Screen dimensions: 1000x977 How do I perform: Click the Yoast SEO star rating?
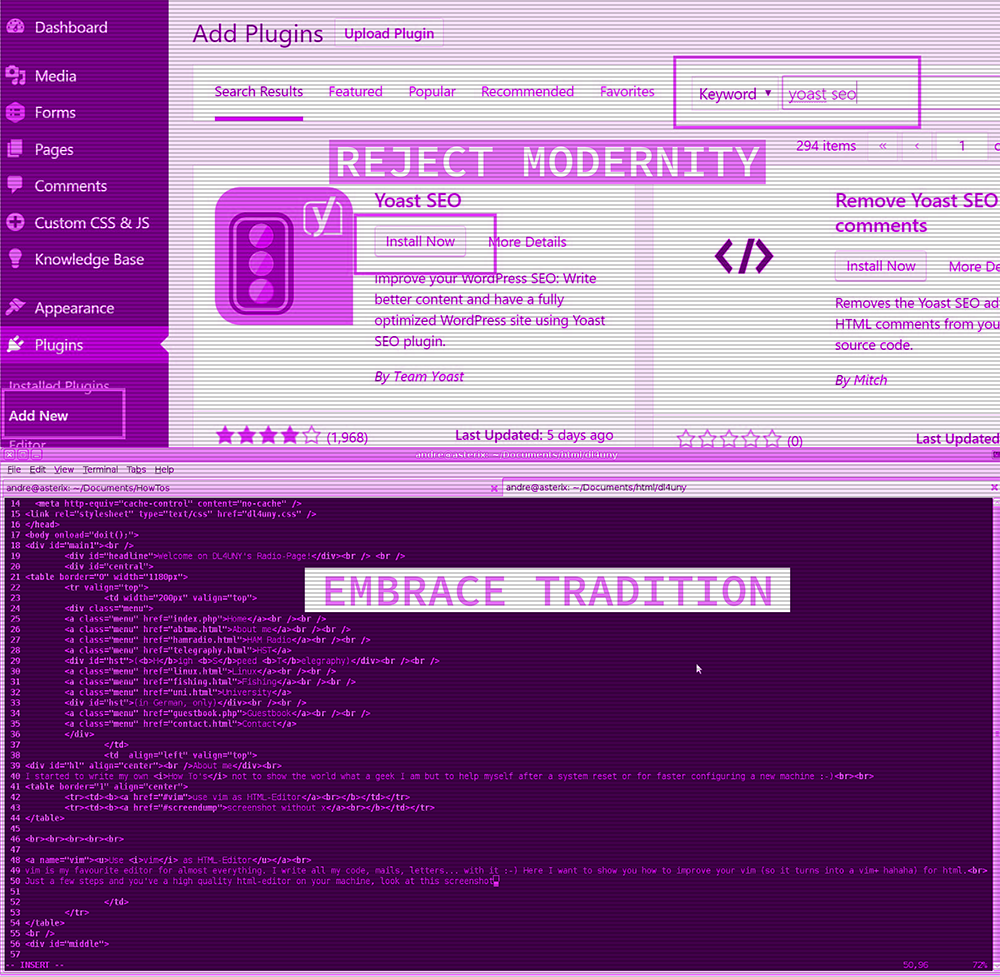pos(268,436)
